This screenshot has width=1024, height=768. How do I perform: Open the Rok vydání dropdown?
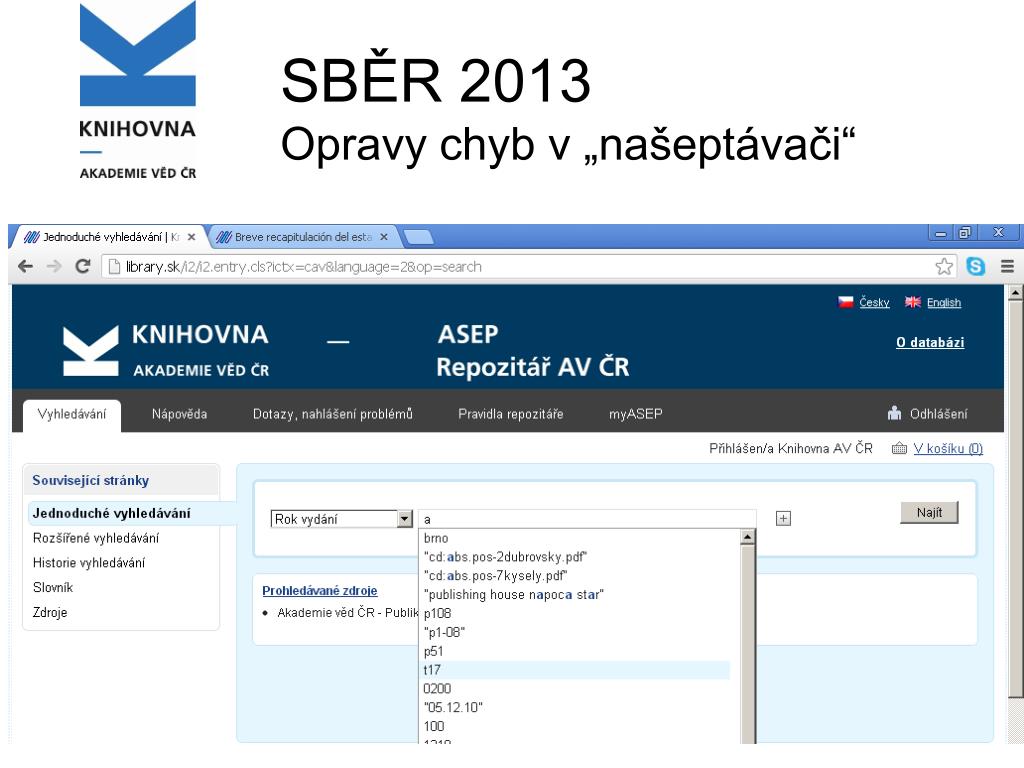pyautogui.click(x=342, y=519)
